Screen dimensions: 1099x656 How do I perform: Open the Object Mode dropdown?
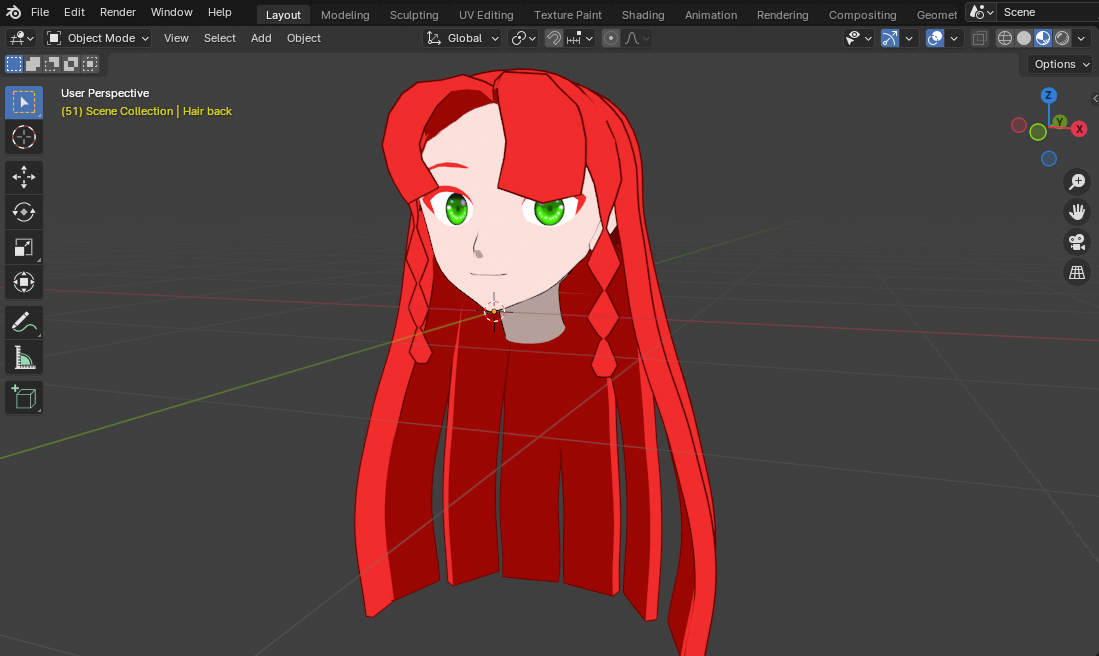[x=97, y=39]
